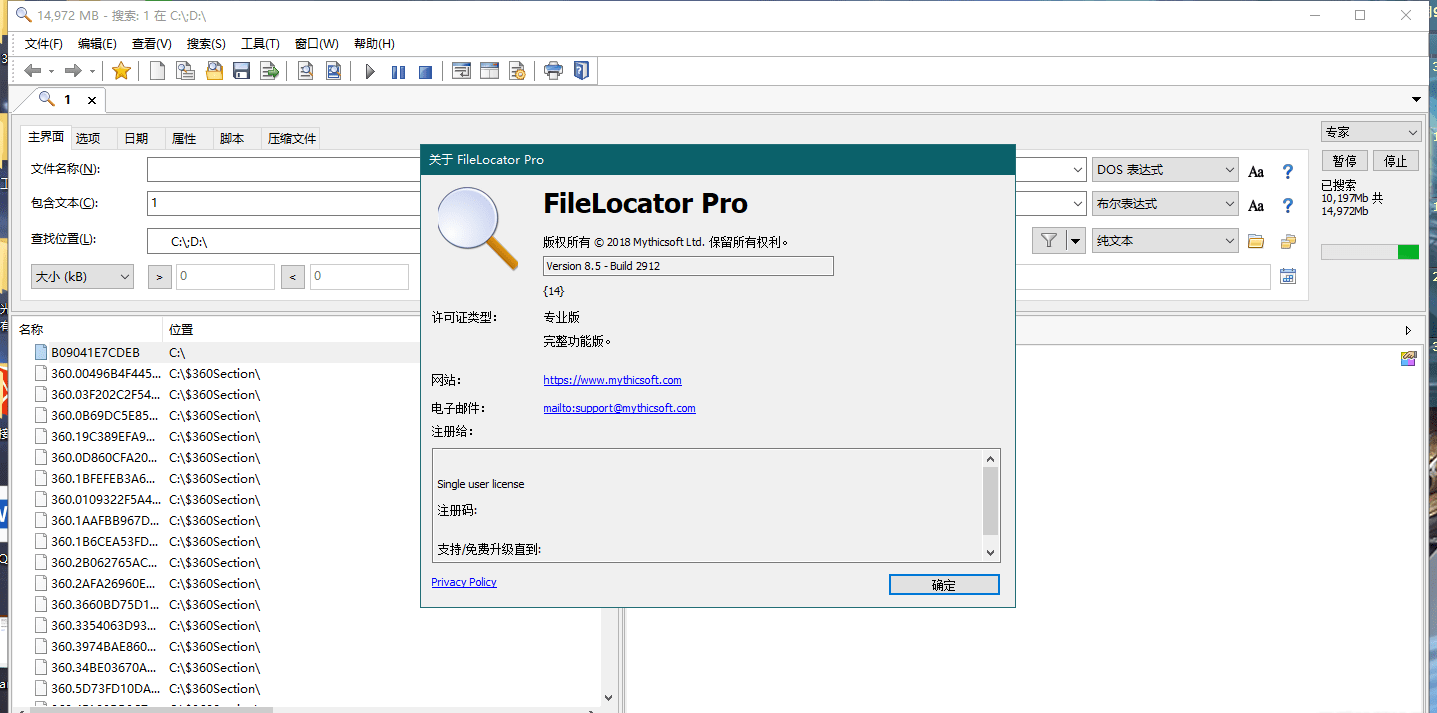Select the B09041E7CDEB file in results
Screen dimensions: 1437x713
[95, 352]
